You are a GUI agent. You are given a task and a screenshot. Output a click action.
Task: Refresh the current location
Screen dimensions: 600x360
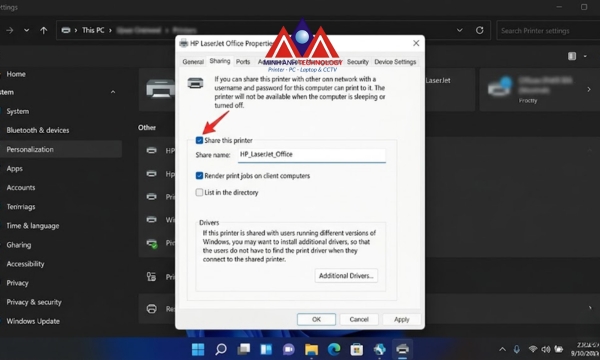pyautogui.click(x=479, y=30)
